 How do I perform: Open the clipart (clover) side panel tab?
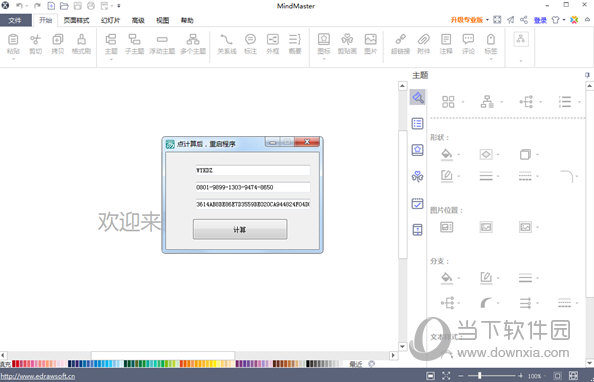tap(417, 177)
